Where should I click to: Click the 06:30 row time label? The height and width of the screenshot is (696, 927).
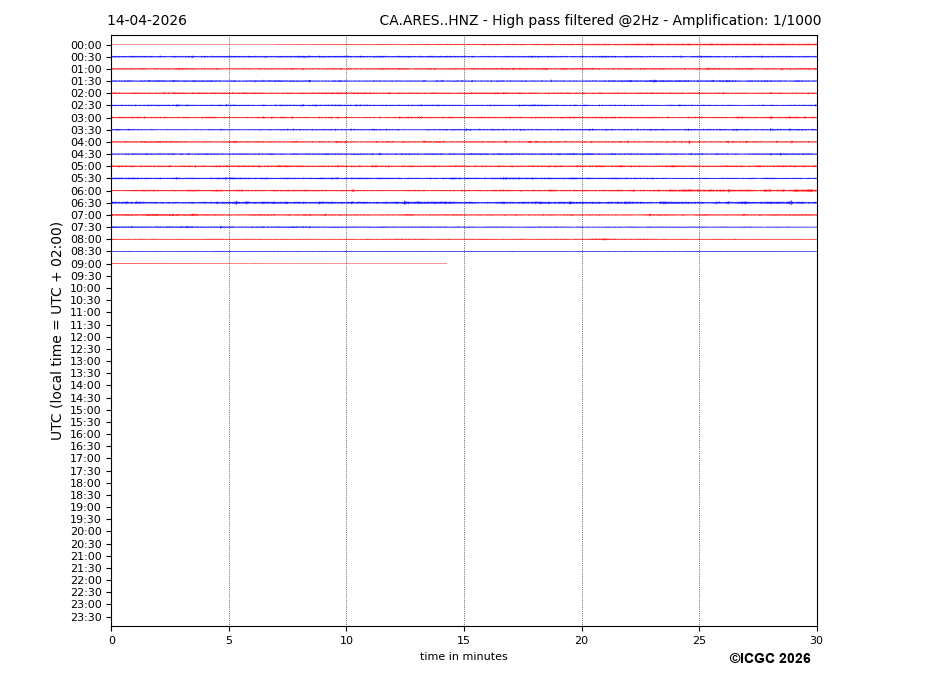pyautogui.click(x=86, y=203)
